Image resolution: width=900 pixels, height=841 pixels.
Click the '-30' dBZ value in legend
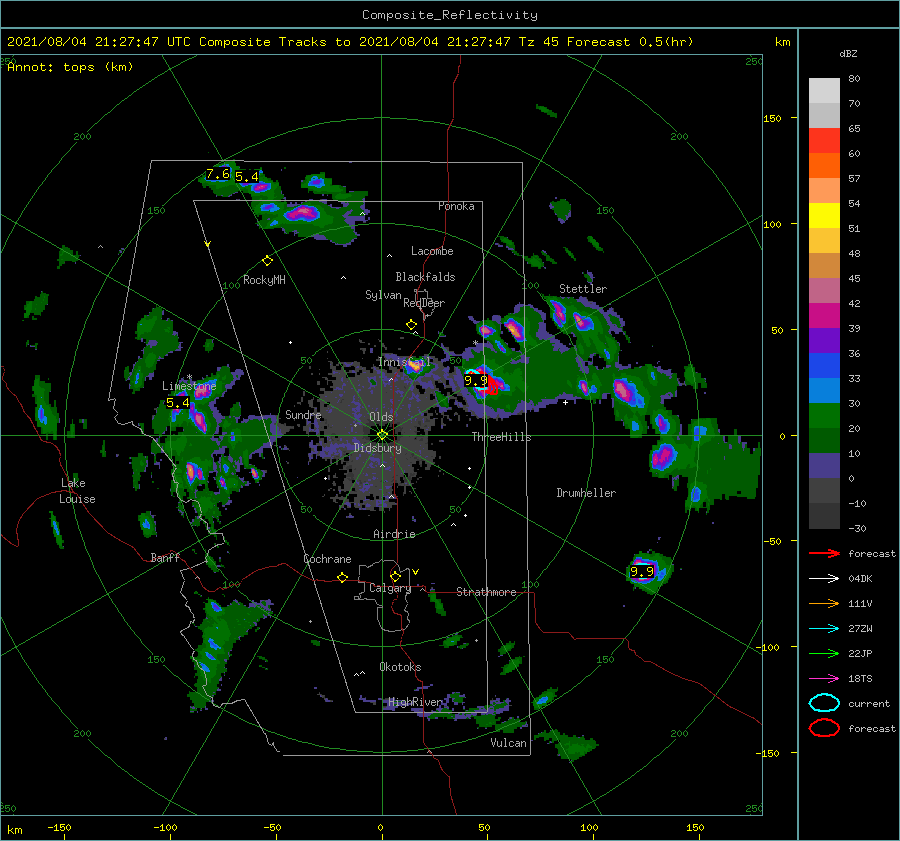pos(857,528)
